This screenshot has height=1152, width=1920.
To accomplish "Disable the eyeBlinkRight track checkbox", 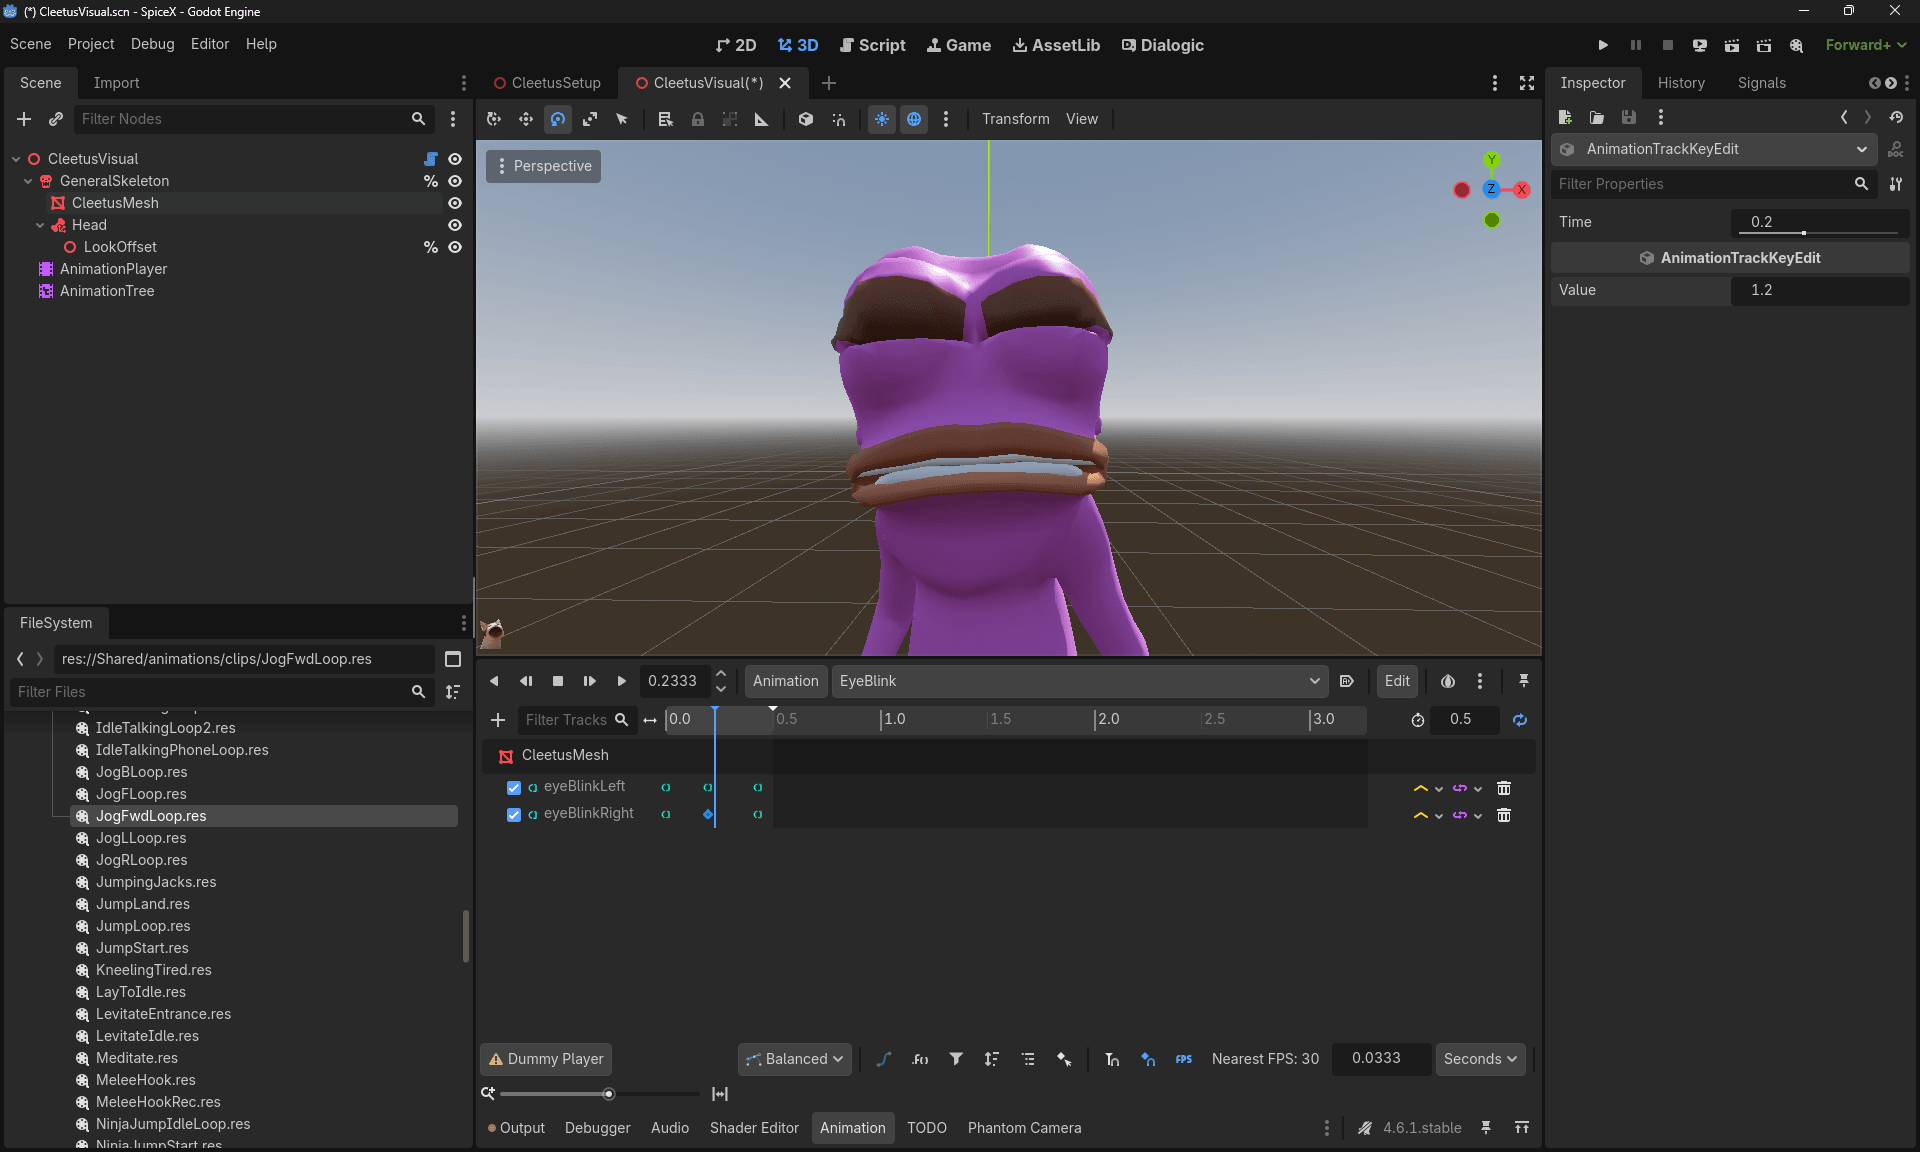I will [514, 815].
